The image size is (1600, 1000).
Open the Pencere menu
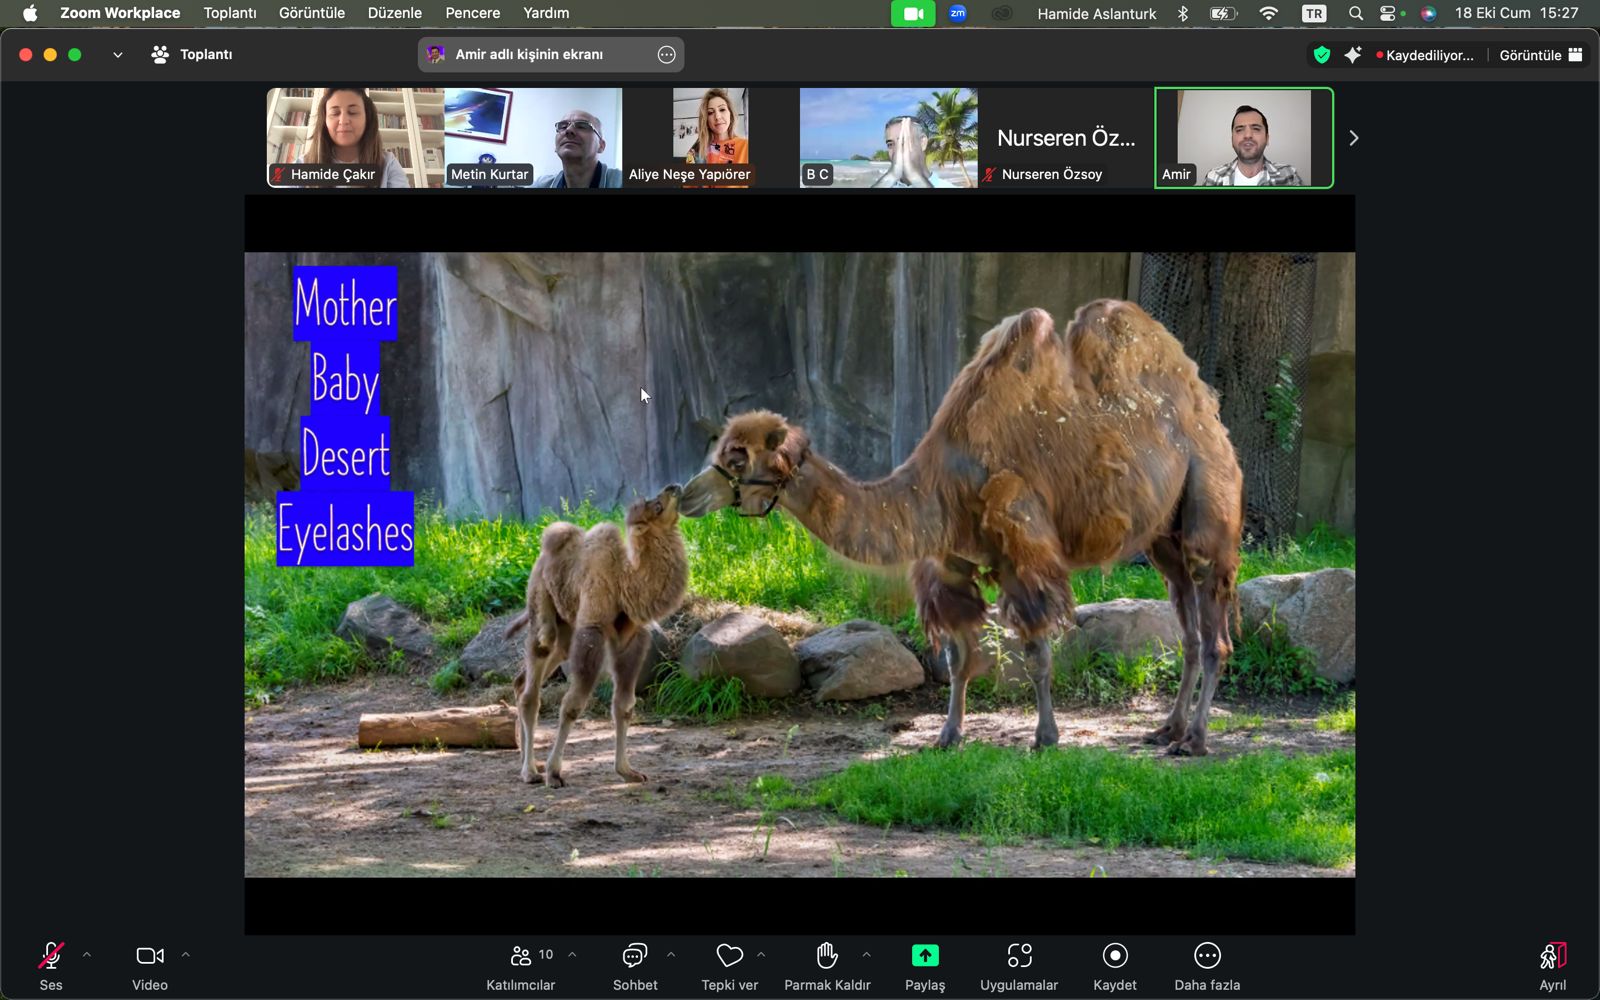coord(472,13)
